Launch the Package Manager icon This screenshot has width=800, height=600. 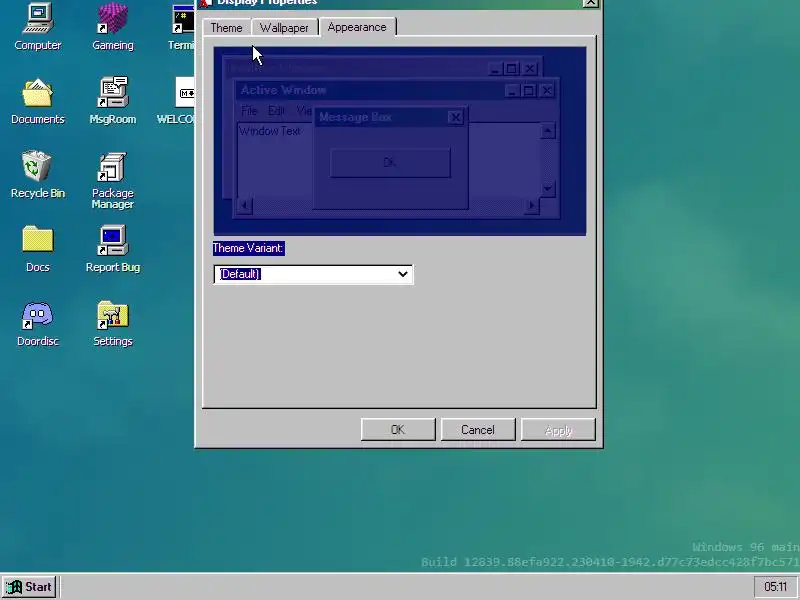point(113,181)
